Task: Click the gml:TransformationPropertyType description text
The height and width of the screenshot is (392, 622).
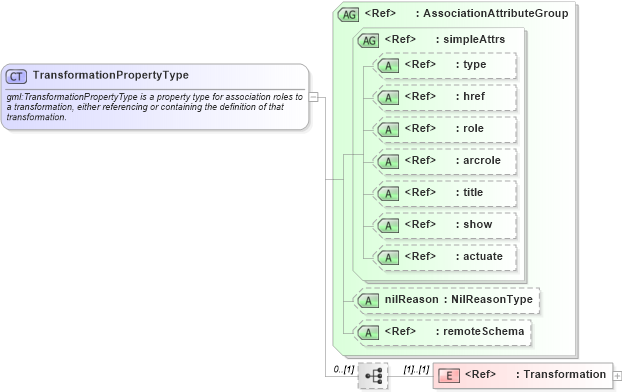Action: coord(154,107)
